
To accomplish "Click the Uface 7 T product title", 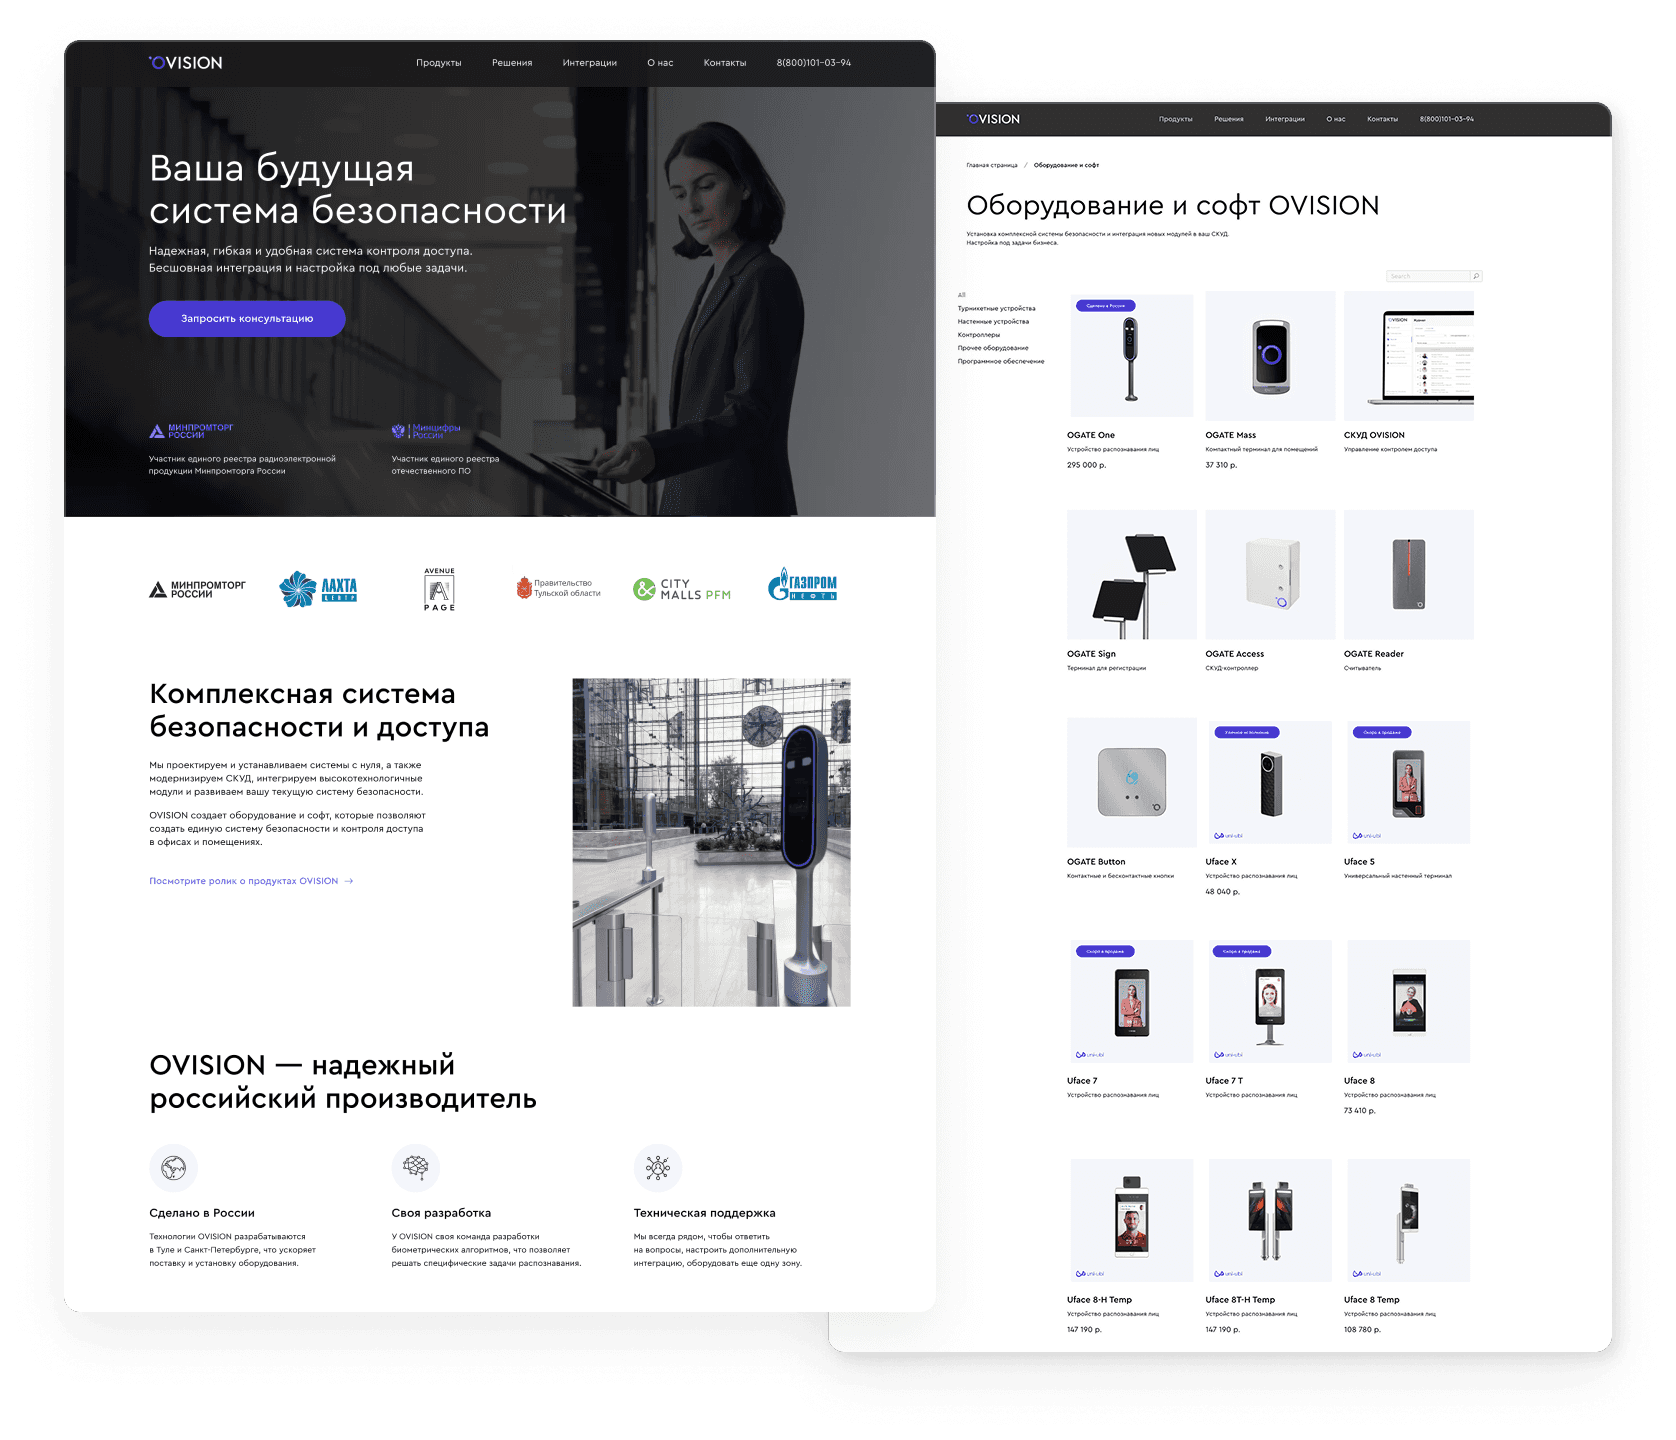I will pos(1224,1081).
